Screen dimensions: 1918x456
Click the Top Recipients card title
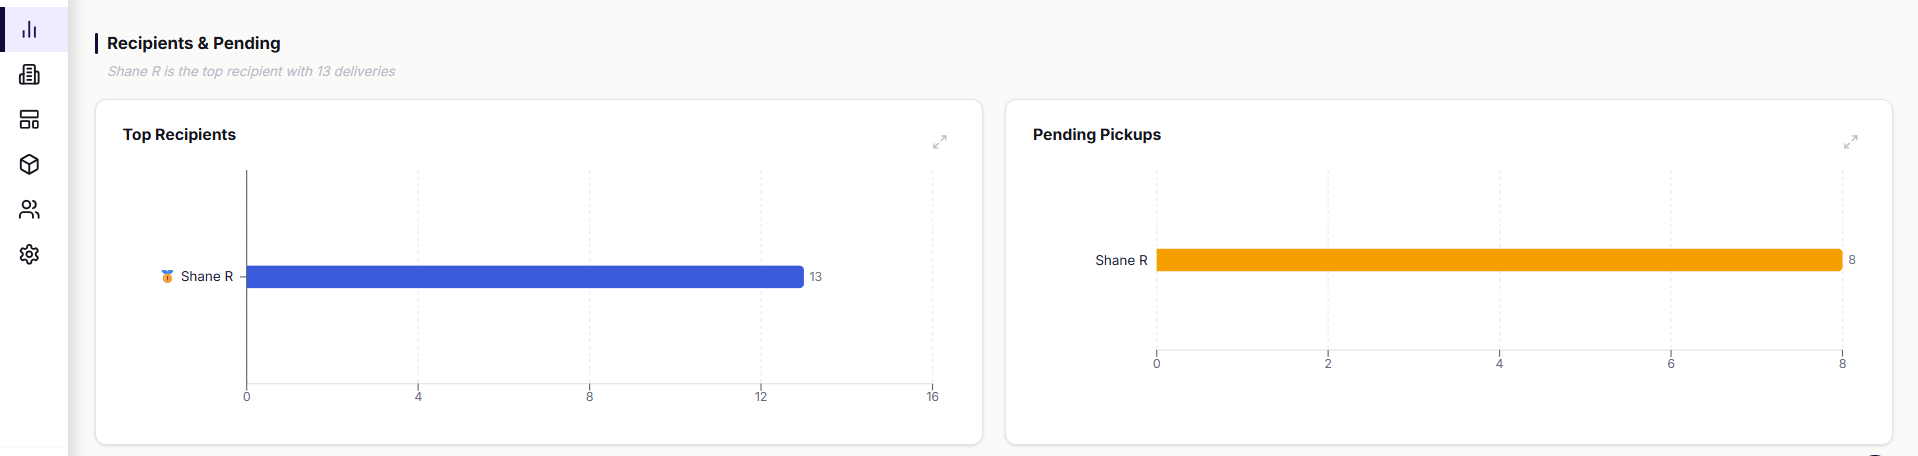(x=179, y=134)
